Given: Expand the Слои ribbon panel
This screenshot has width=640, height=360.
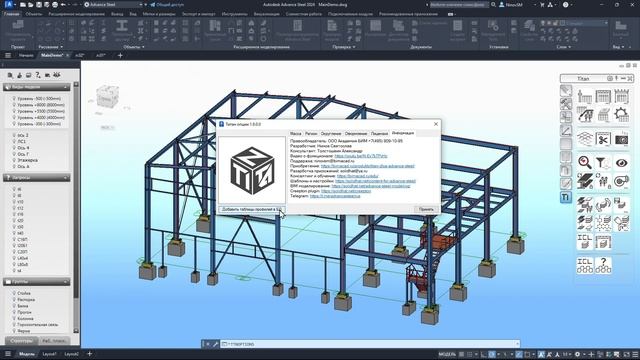Looking at the screenshot, I should (564, 47).
